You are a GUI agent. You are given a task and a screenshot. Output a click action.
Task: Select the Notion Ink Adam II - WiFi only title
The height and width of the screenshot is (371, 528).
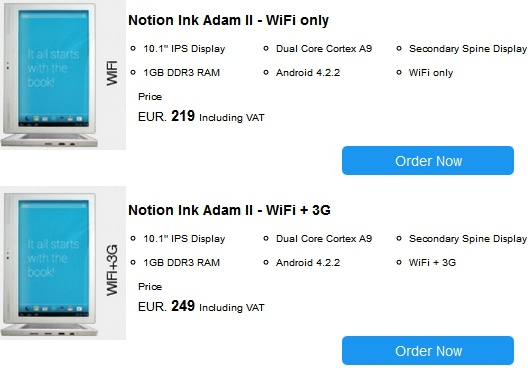click(228, 20)
